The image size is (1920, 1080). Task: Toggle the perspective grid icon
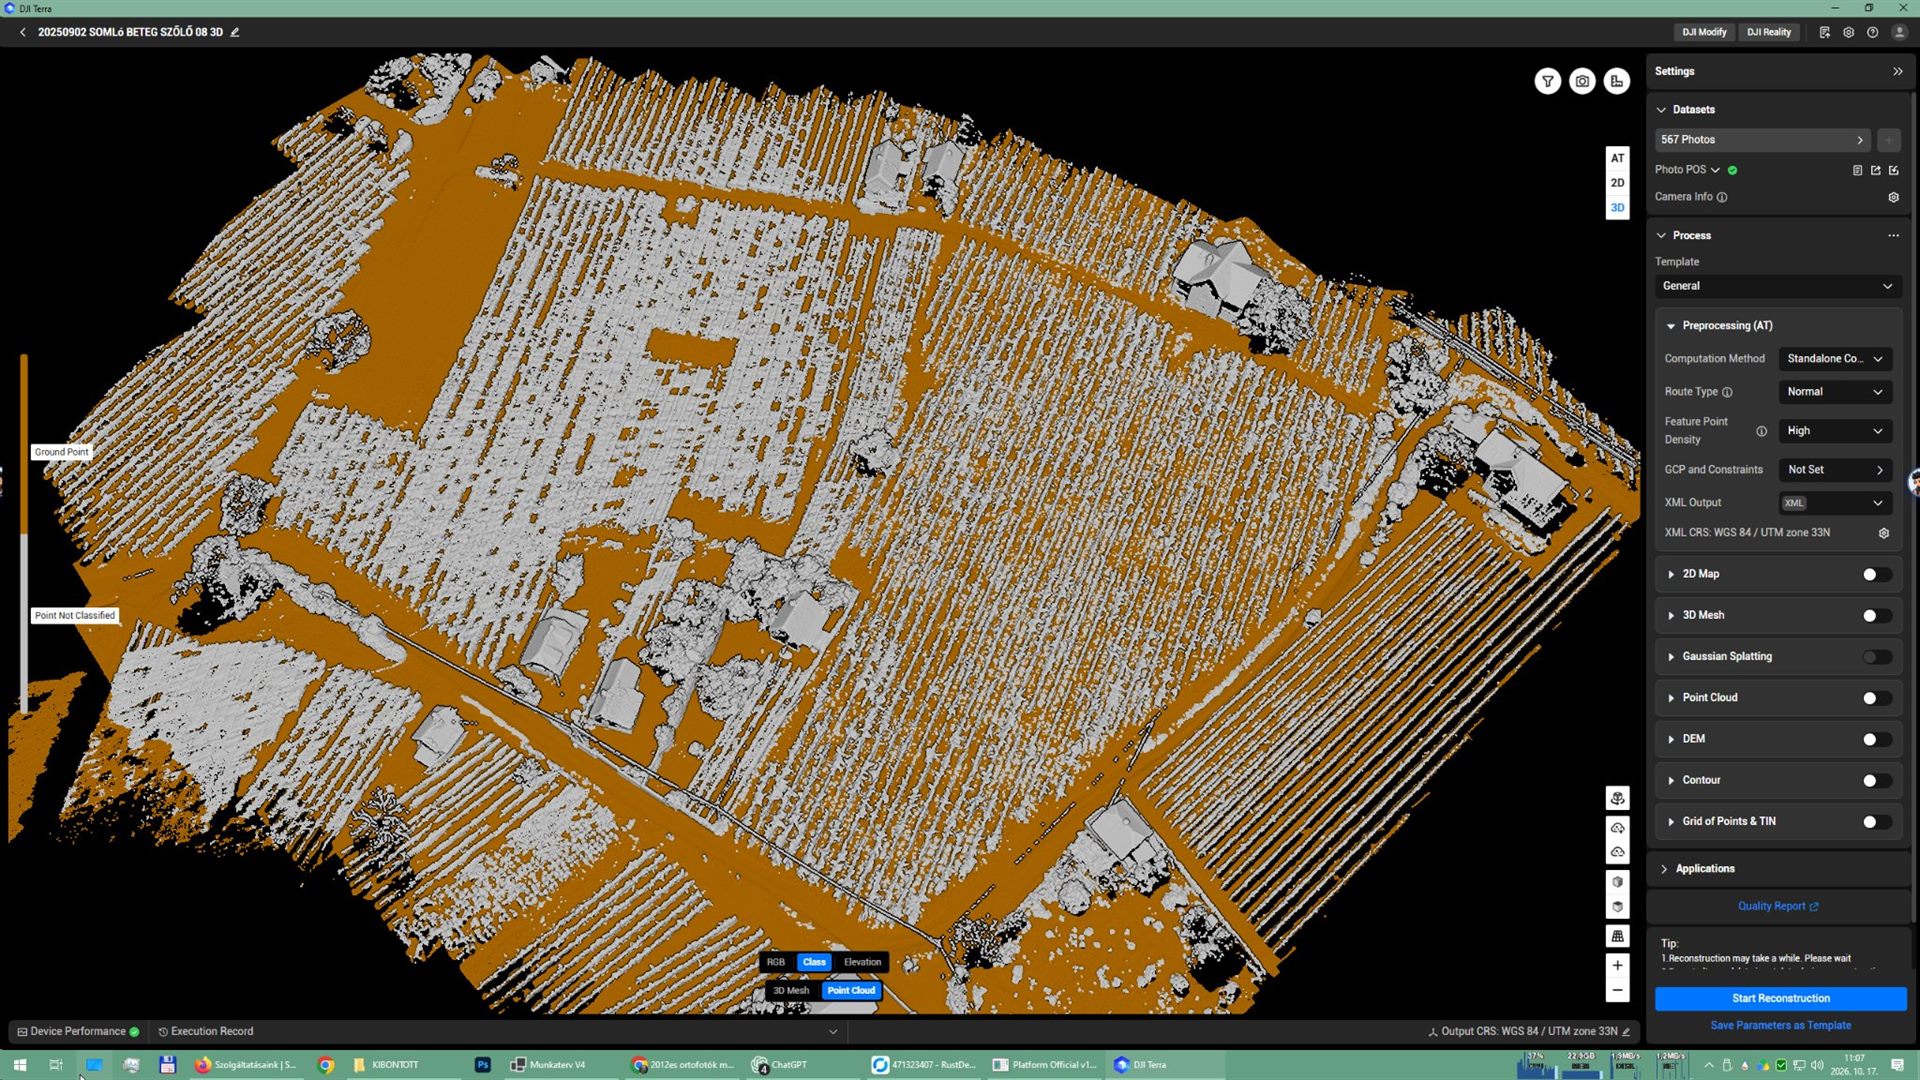pos(1617,936)
